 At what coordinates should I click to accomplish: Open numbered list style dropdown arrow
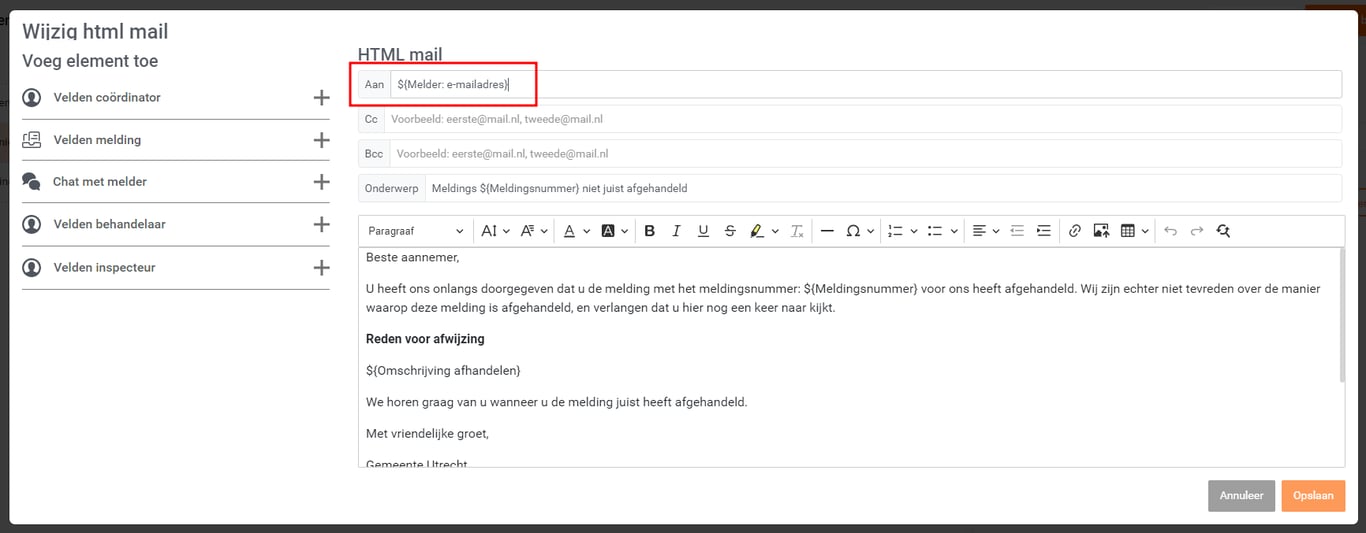tap(913, 231)
